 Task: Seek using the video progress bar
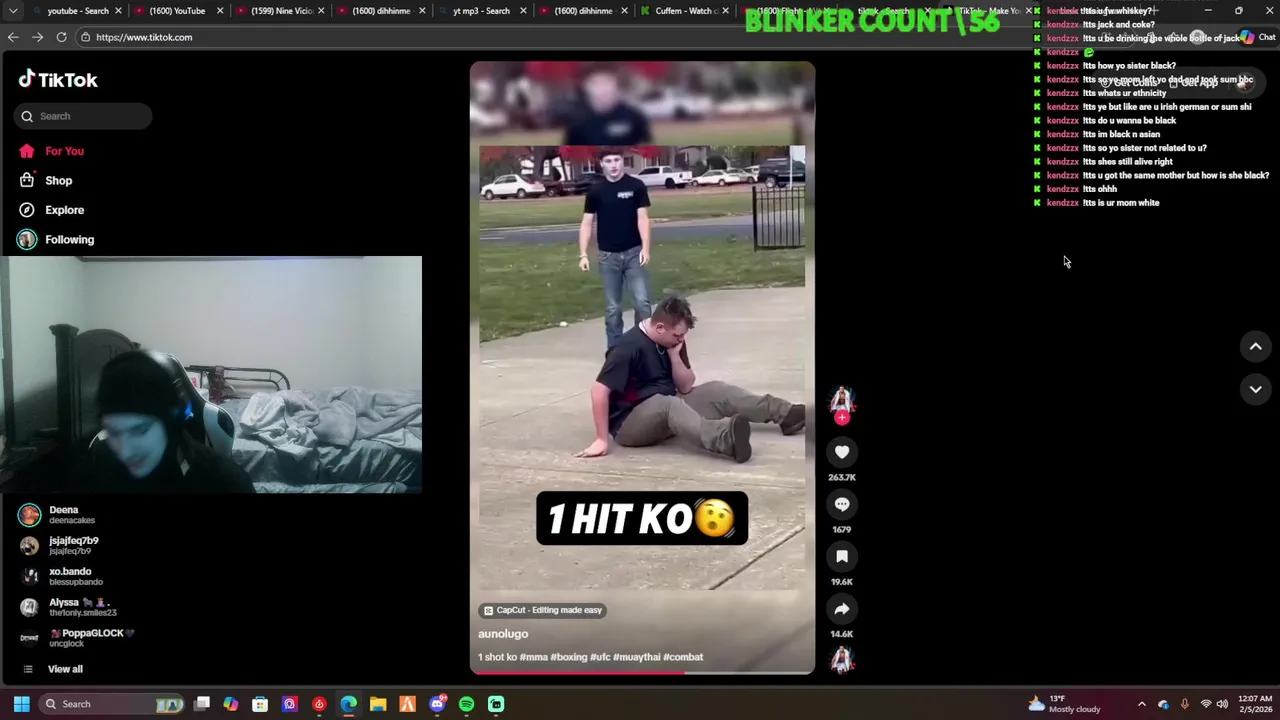click(x=642, y=672)
